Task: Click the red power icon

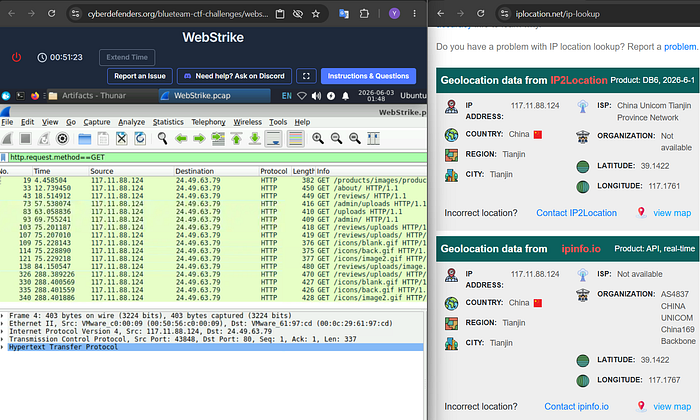Action: tap(17, 58)
